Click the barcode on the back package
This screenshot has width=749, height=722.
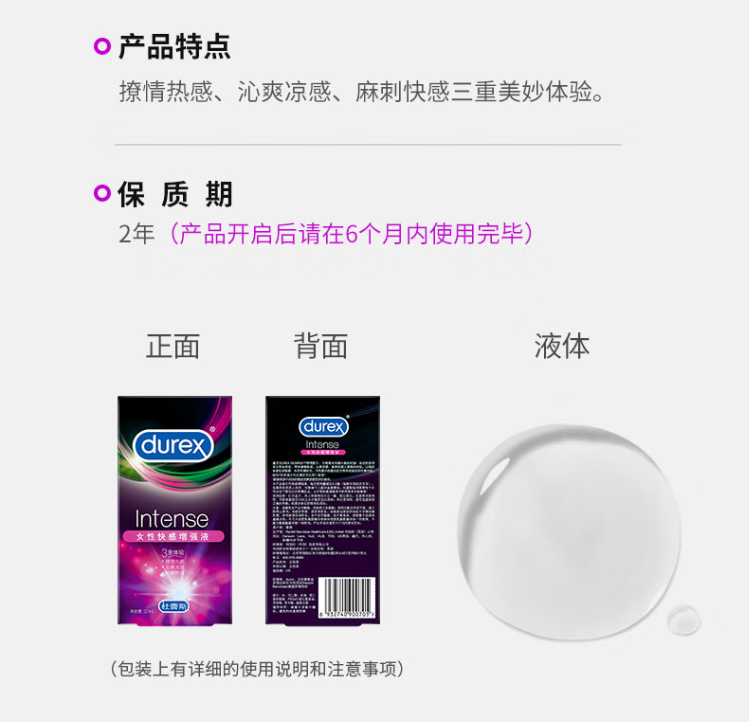pos(347,597)
